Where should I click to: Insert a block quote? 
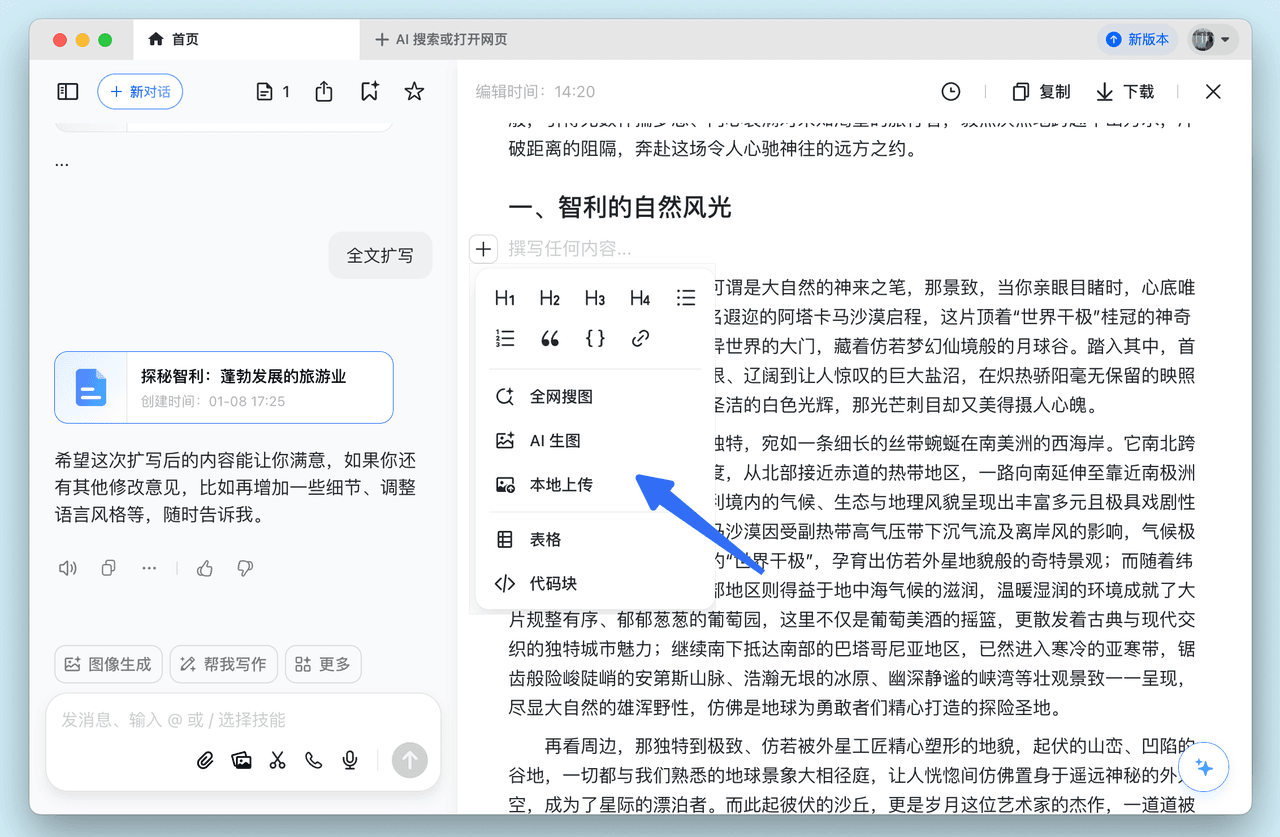tap(550, 339)
